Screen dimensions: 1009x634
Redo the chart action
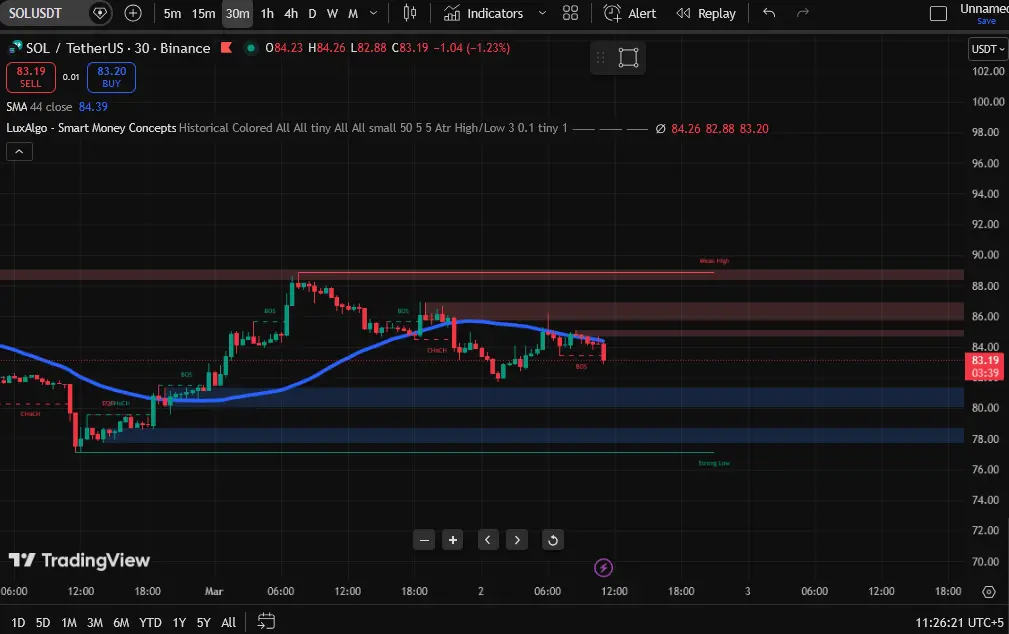click(802, 13)
